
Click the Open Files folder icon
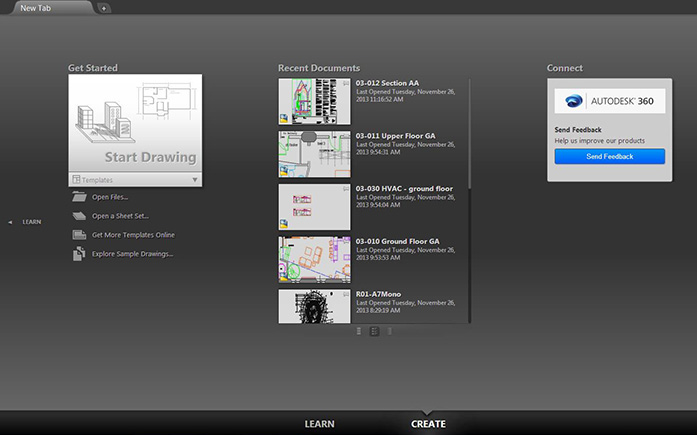[79, 196]
